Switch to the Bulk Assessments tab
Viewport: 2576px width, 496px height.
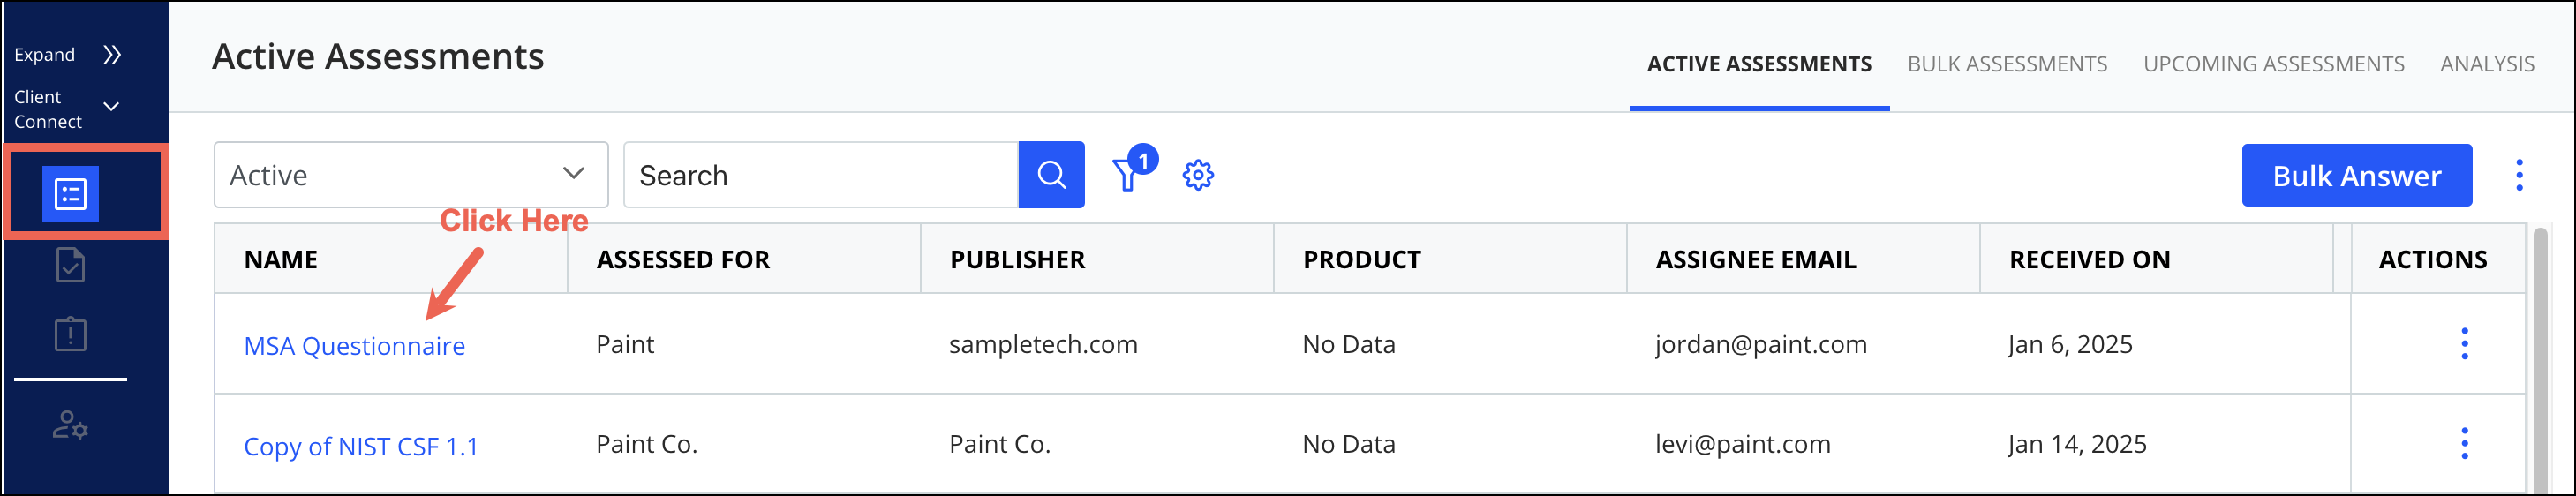[x=2006, y=64]
